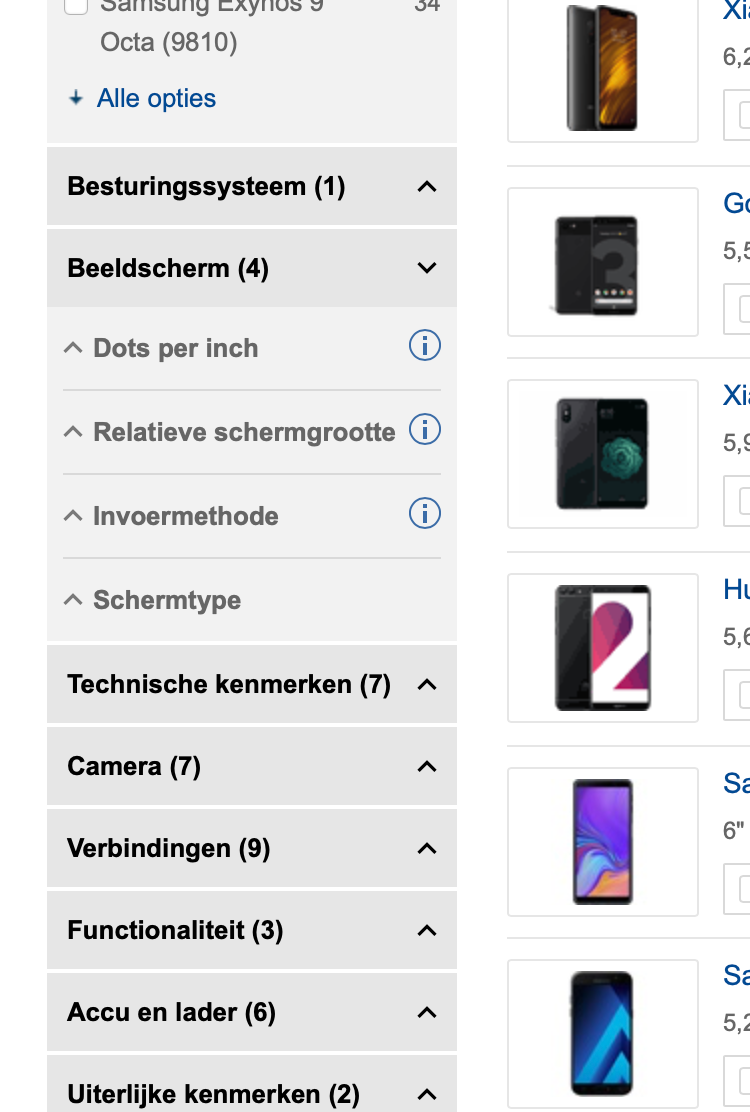The height and width of the screenshot is (1112, 750).
Task: Click chevron icon left of Schermtype
Action: (x=73, y=600)
